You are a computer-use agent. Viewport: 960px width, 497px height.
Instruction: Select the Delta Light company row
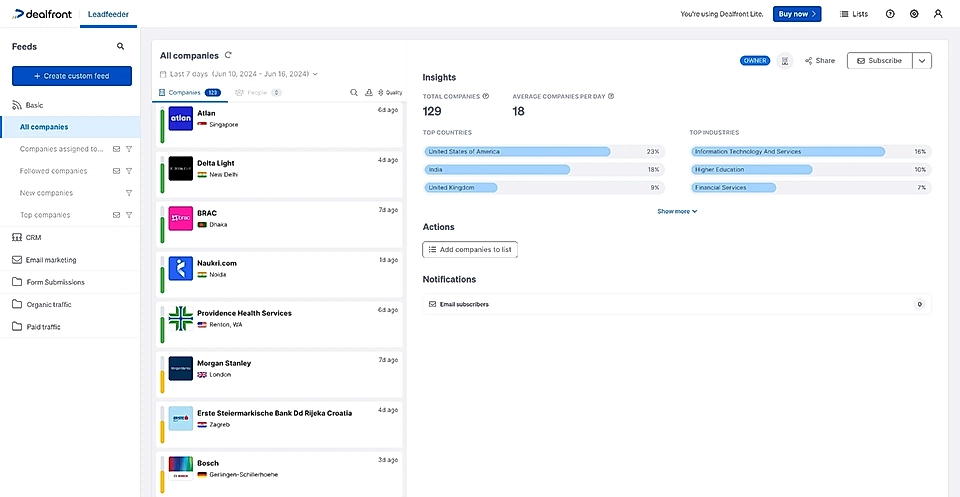(x=278, y=175)
